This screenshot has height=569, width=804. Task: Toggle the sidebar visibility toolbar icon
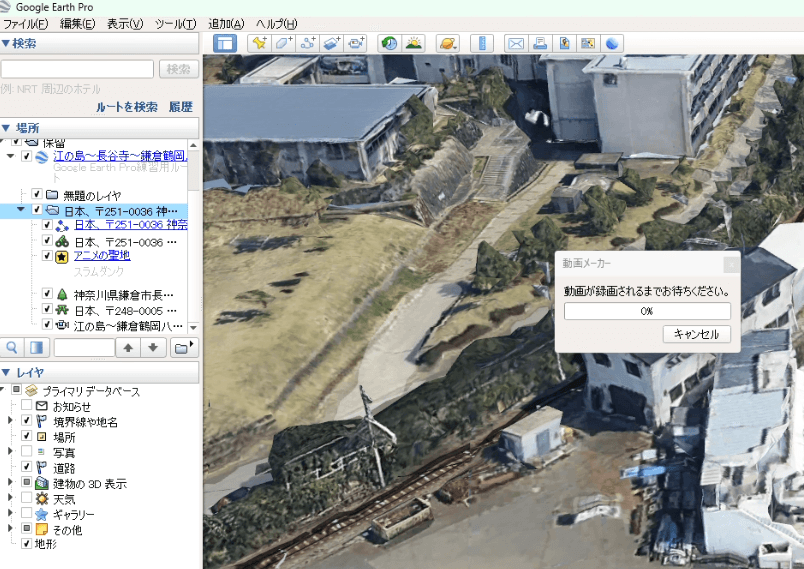click(225, 43)
